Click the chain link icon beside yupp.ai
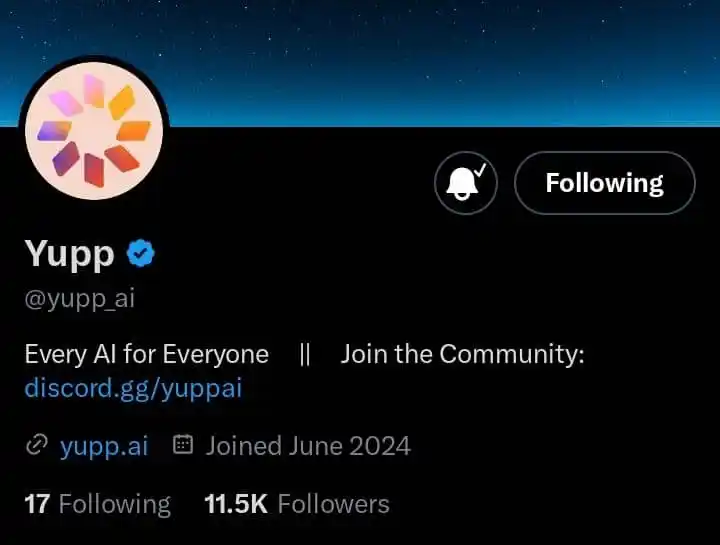Image resolution: width=720 pixels, height=545 pixels. [x=36, y=445]
